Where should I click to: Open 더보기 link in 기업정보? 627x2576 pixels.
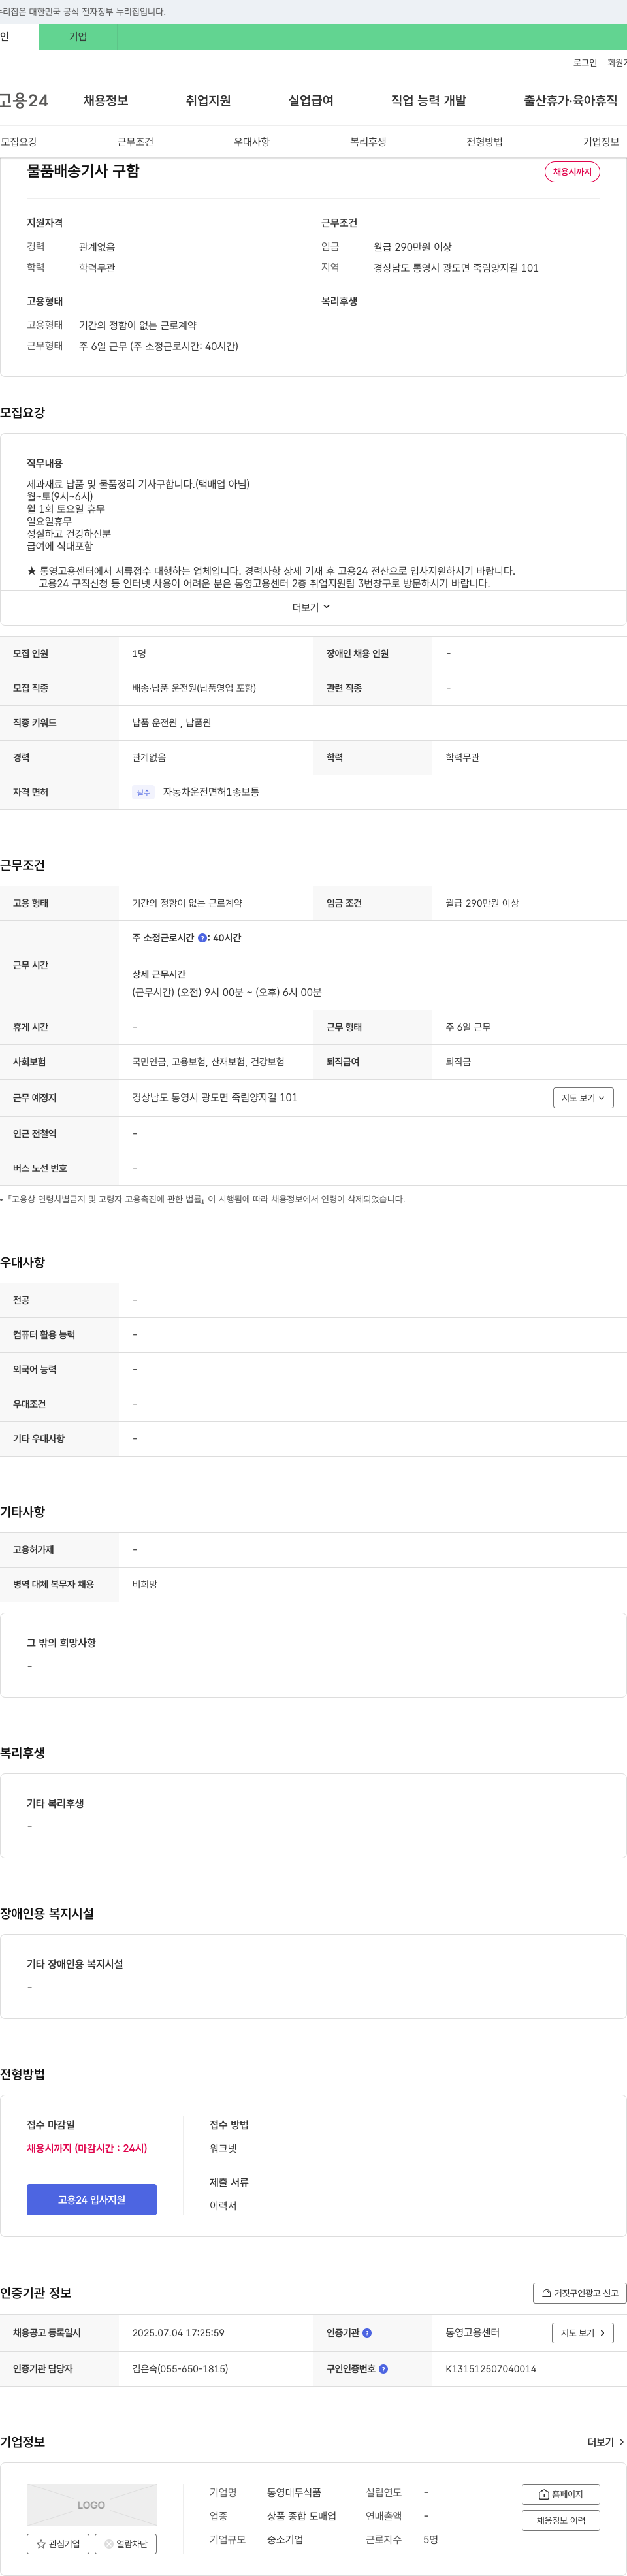[x=605, y=2442]
